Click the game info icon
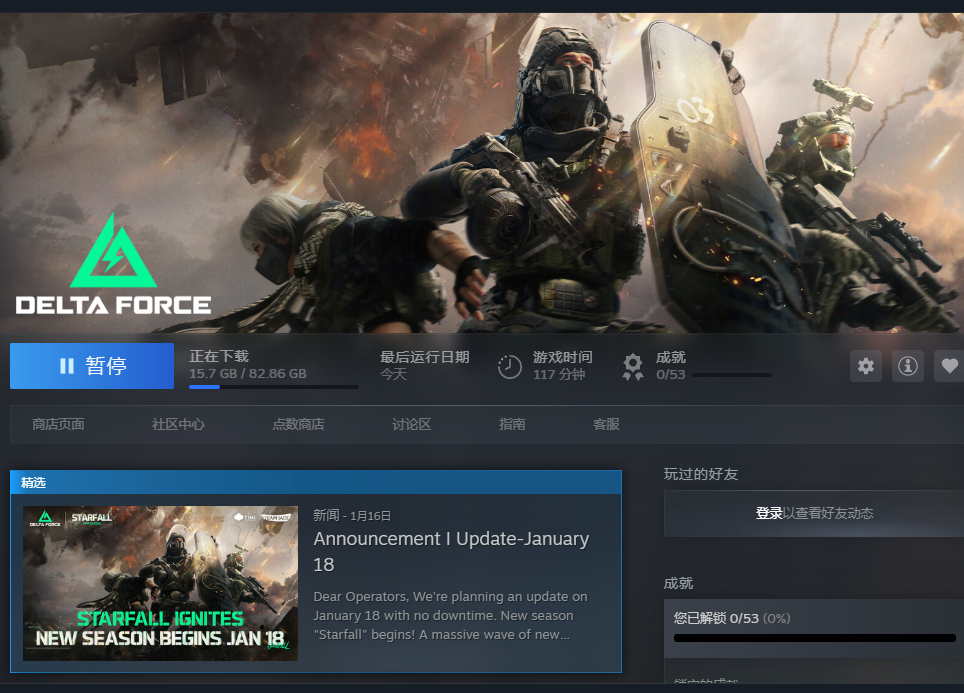Screen dimensions: 964x693 pos(908,366)
